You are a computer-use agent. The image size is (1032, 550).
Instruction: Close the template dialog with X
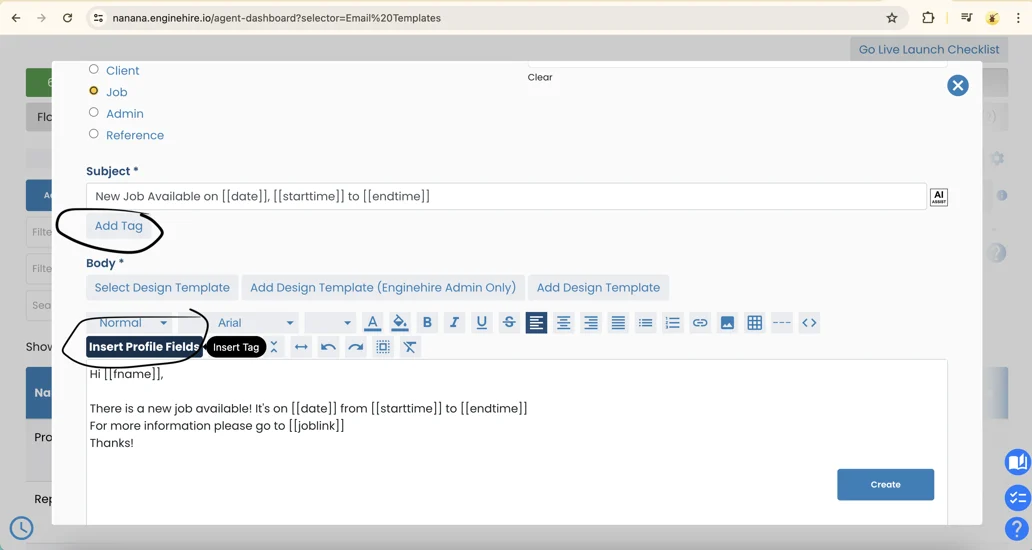(x=958, y=85)
